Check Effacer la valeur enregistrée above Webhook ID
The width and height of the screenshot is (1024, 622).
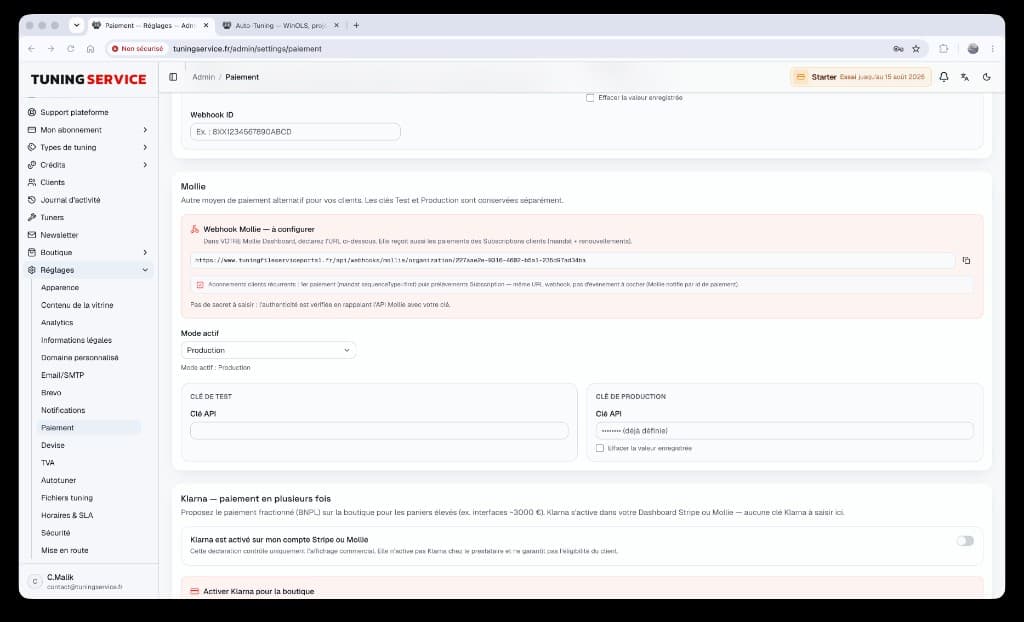(x=590, y=98)
